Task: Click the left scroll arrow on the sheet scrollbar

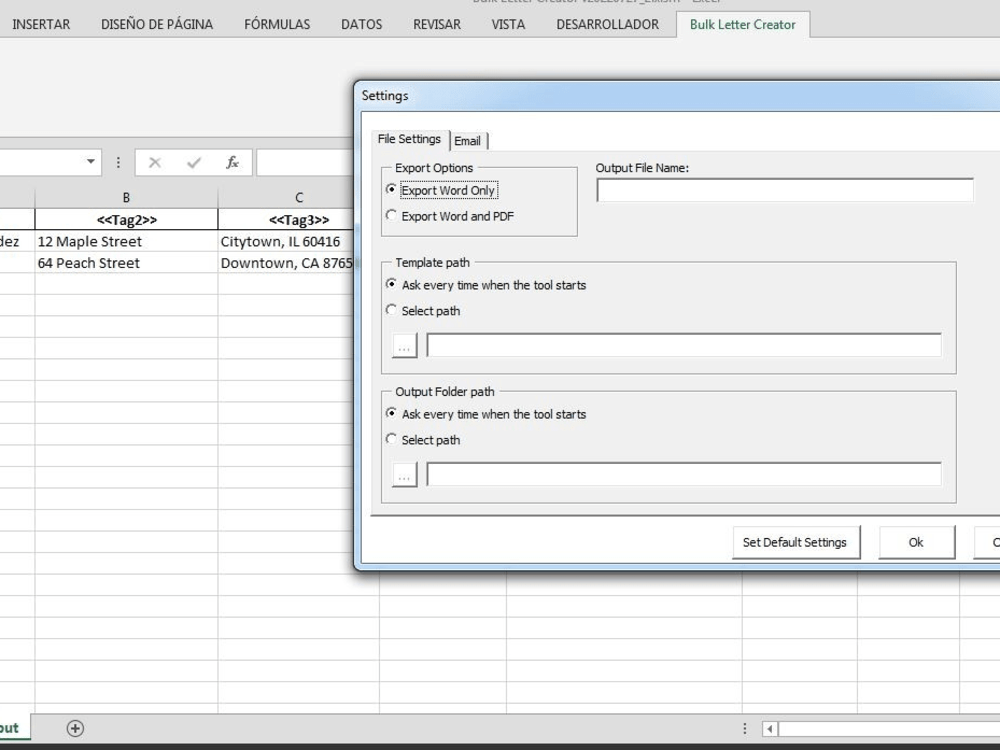Action: 768,728
